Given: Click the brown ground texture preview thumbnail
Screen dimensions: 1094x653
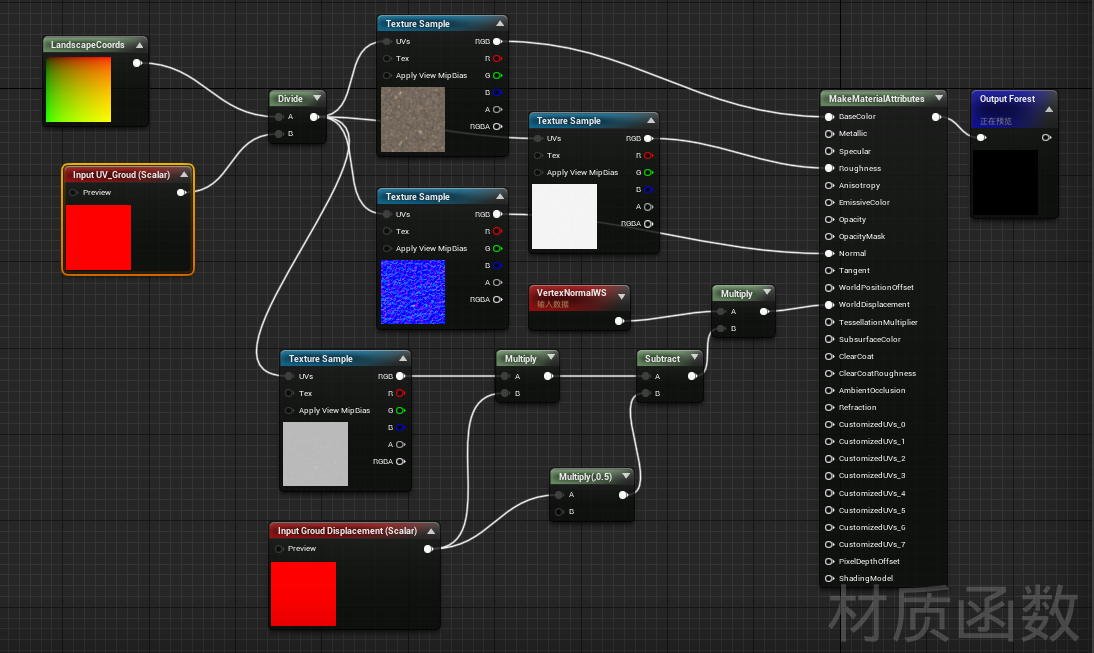Looking at the screenshot, I should (x=413, y=119).
